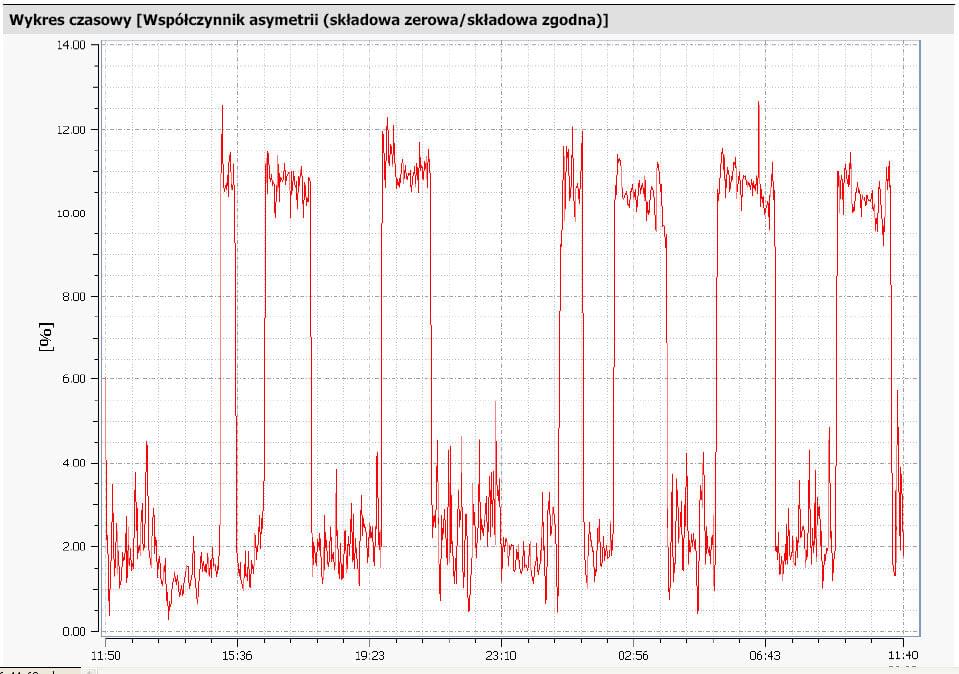The height and width of the screenshot is (674, 959).
Task: Click the 23:10 time axis label
Action: coord(501,655)
